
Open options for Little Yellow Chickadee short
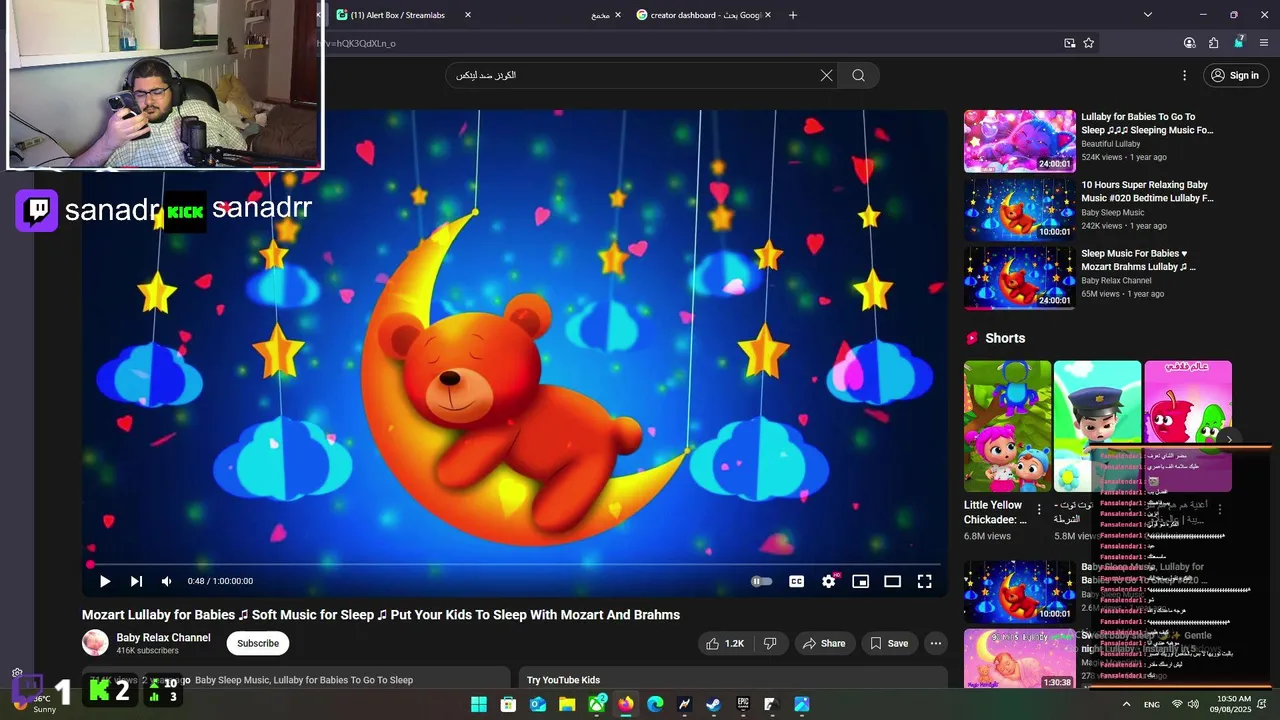point(1039,510)
